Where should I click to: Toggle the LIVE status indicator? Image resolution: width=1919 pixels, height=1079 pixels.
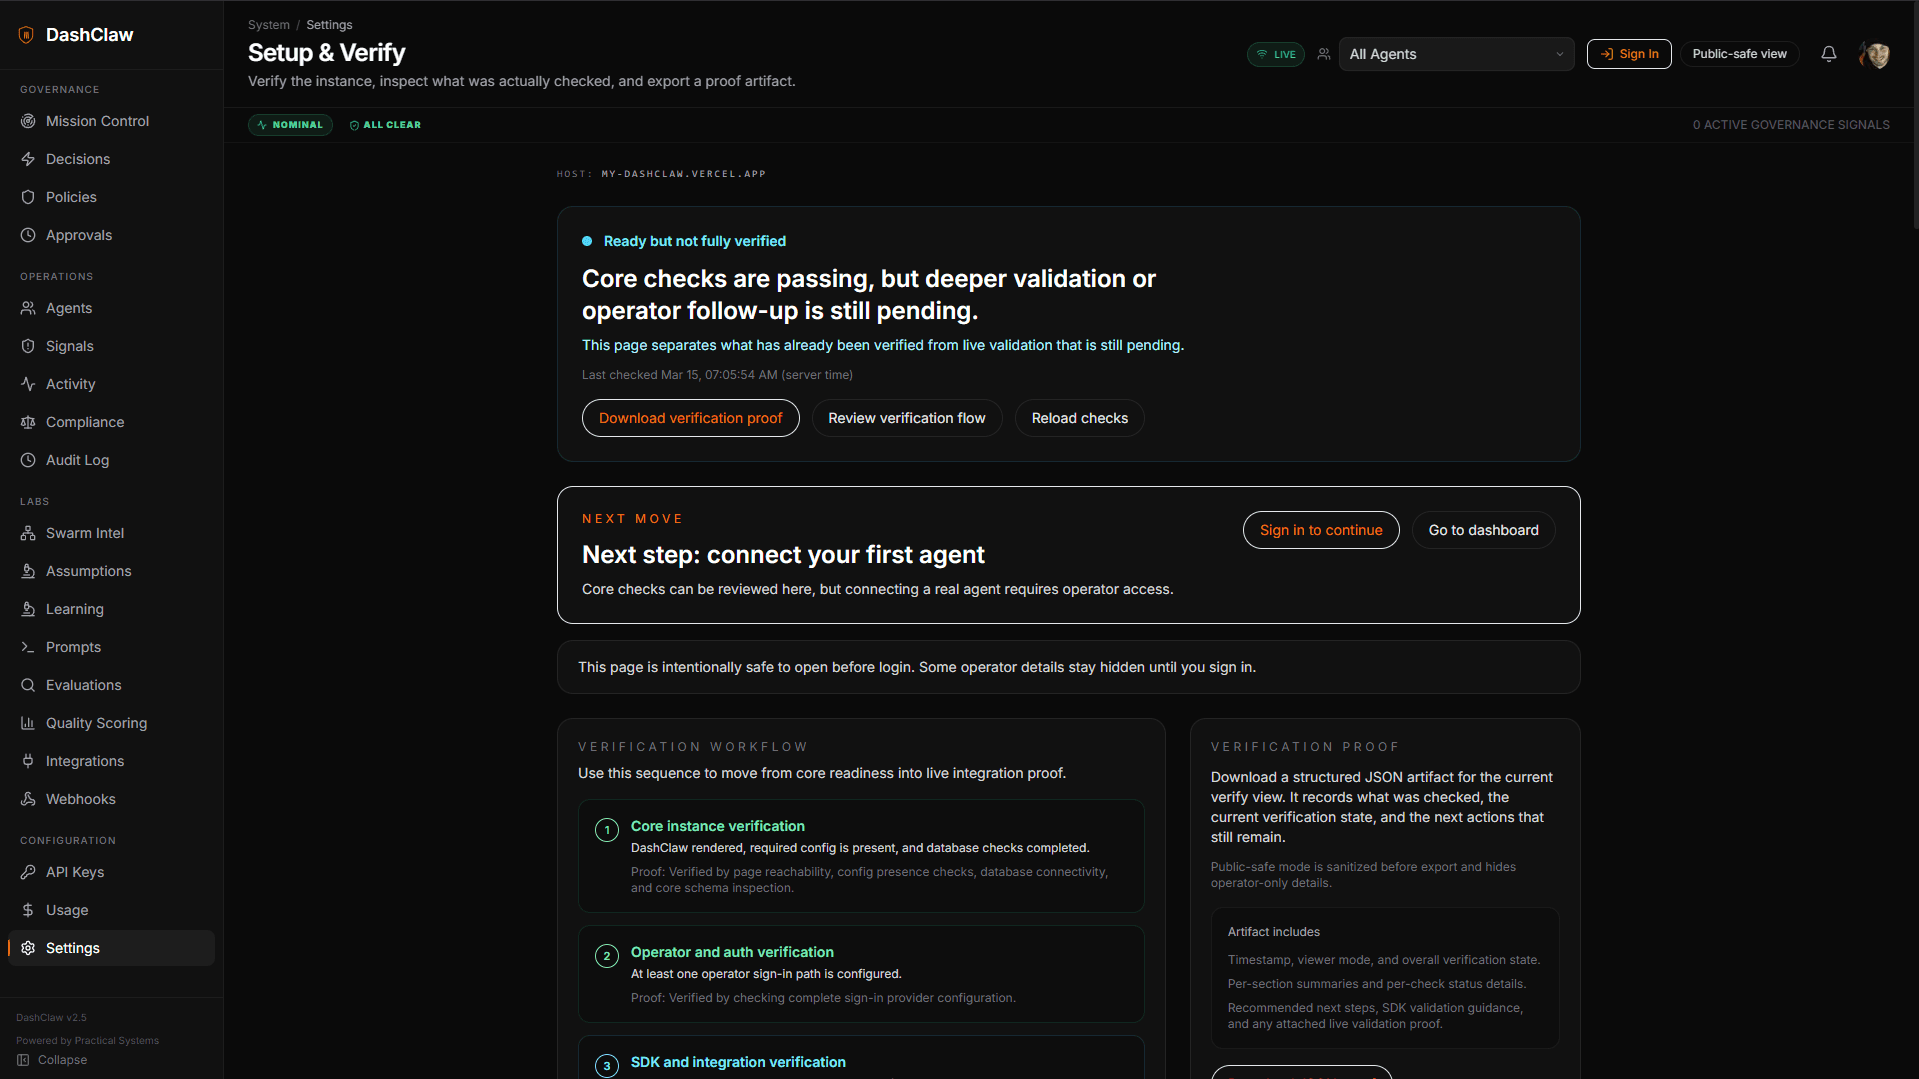coord(1276,54)
